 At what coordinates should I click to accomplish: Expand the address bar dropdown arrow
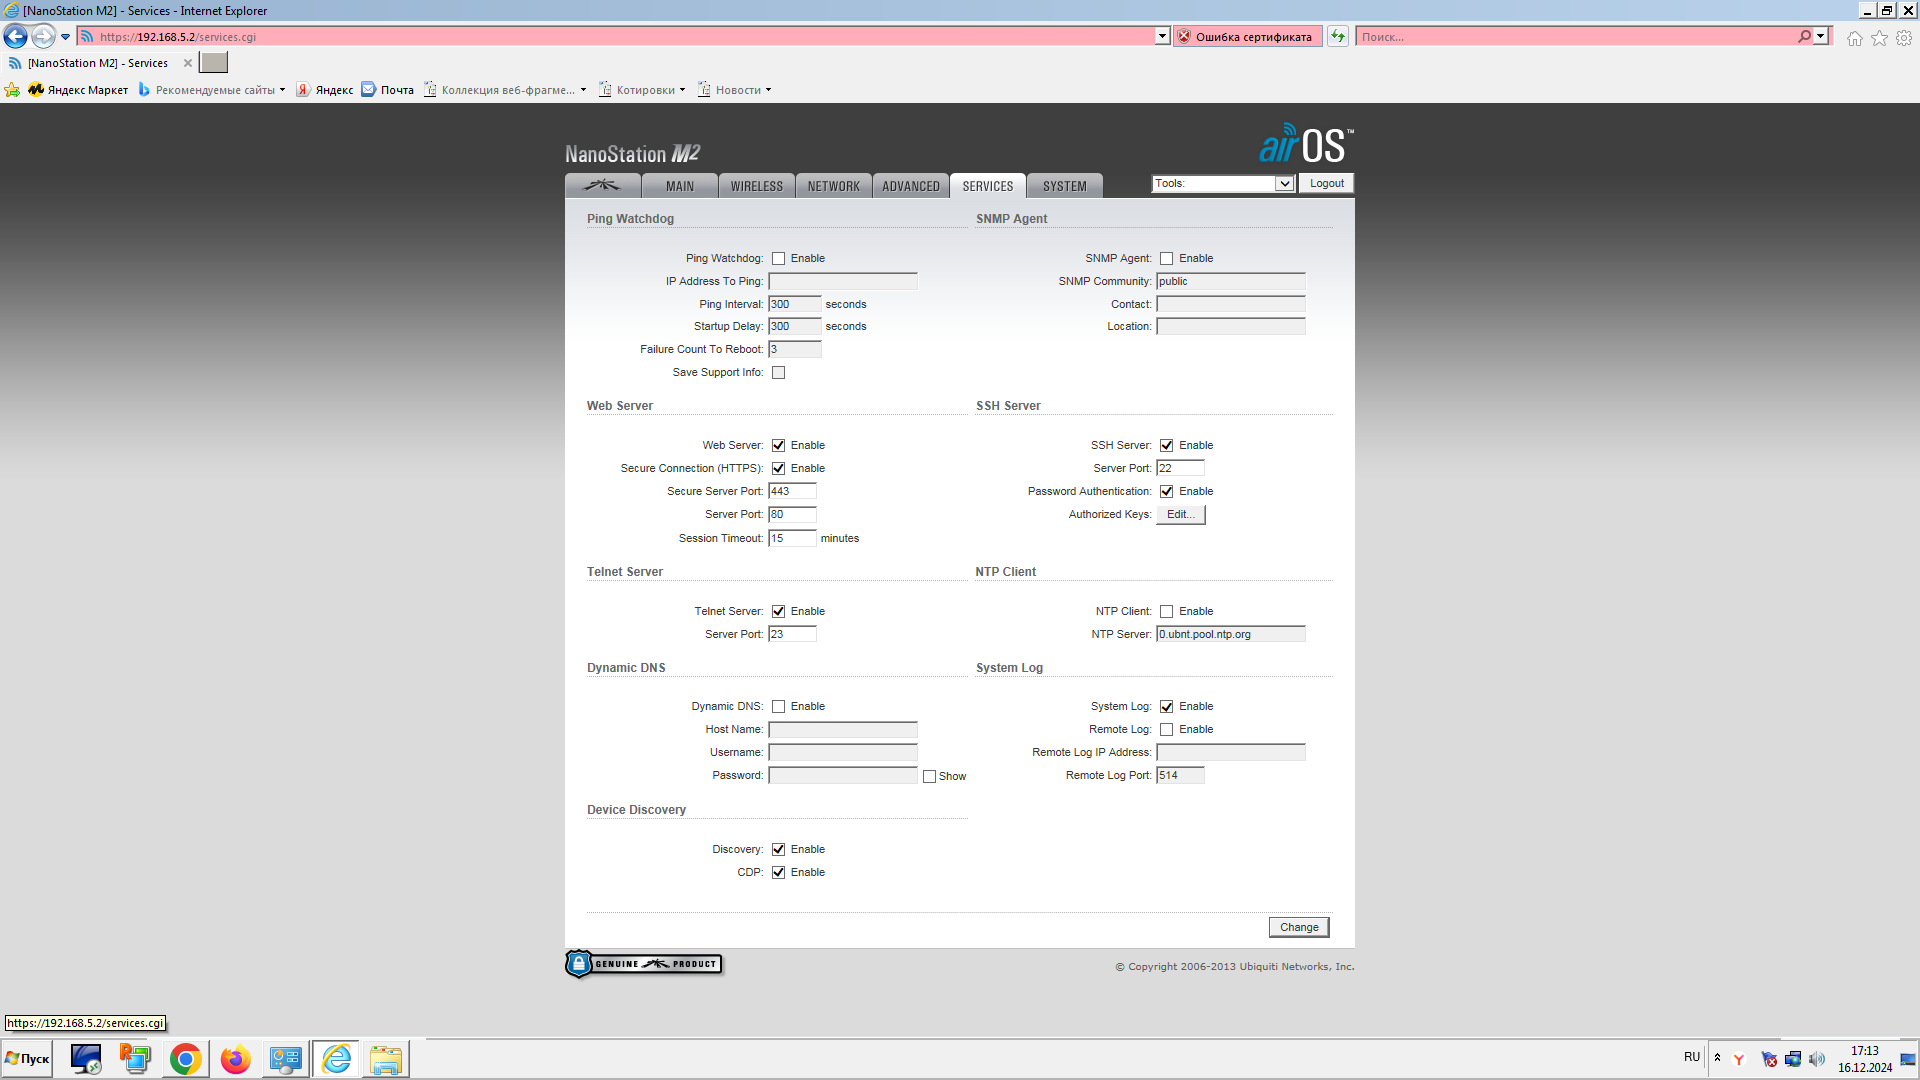(x=1162, y=37)
